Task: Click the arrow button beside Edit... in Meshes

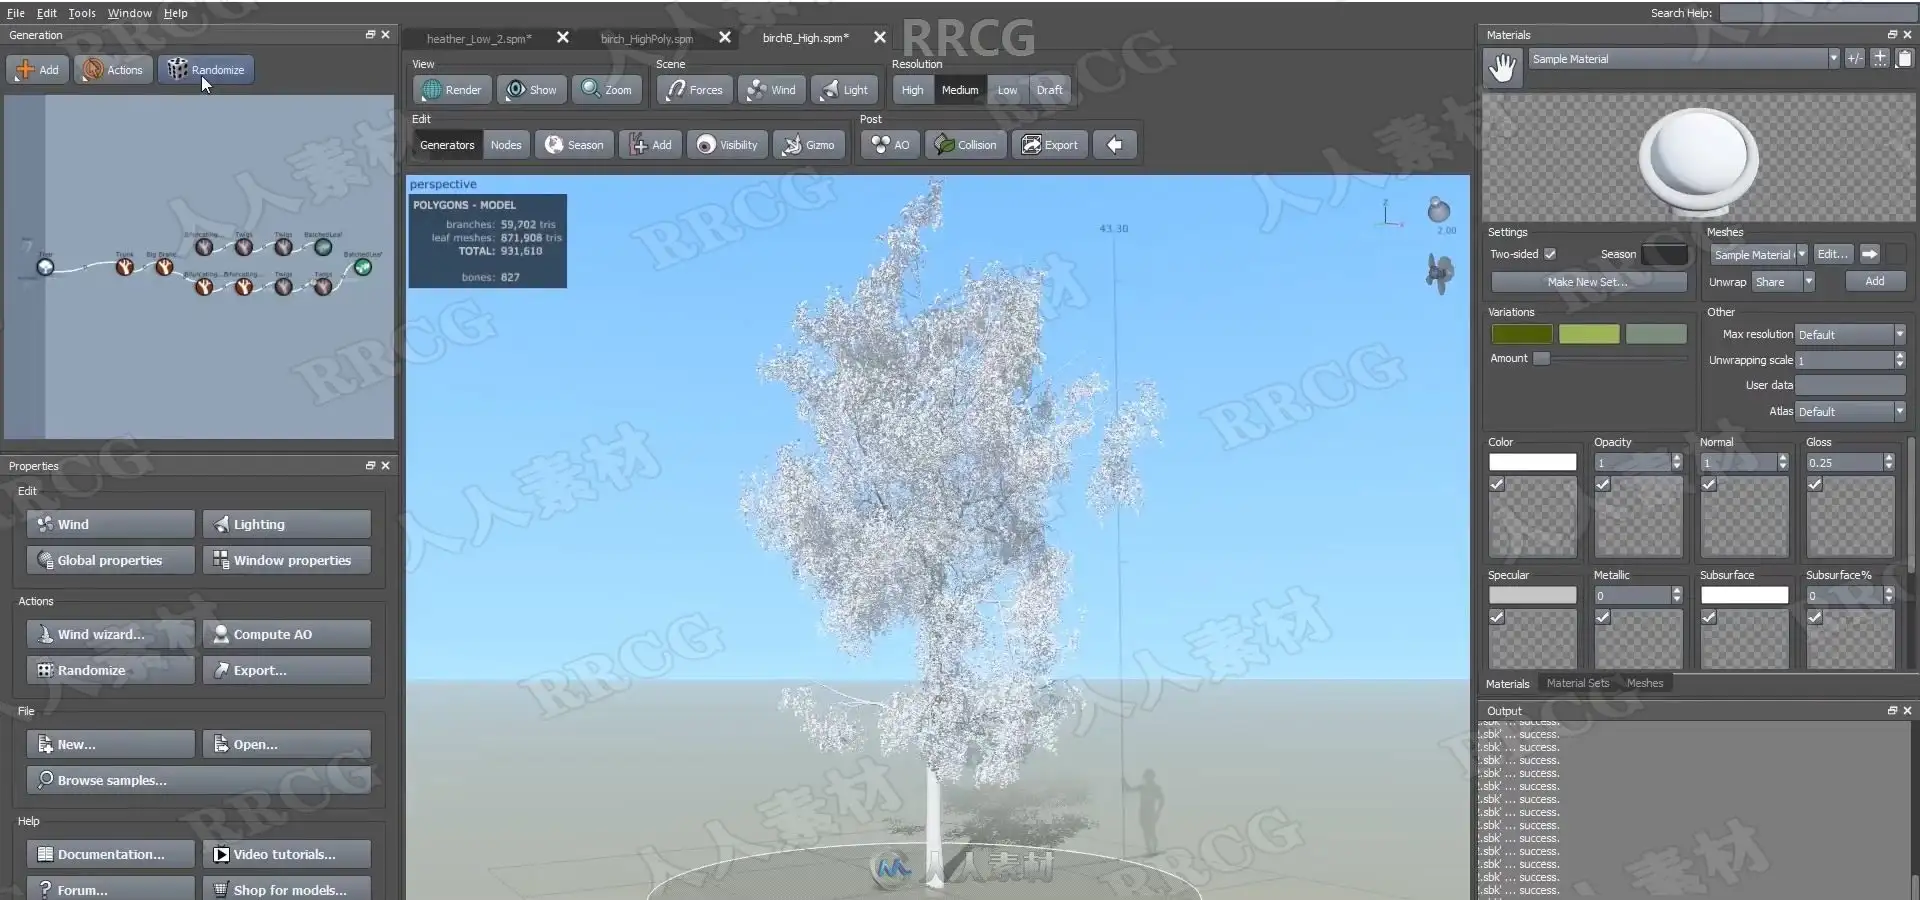Action: (1869, 254)
